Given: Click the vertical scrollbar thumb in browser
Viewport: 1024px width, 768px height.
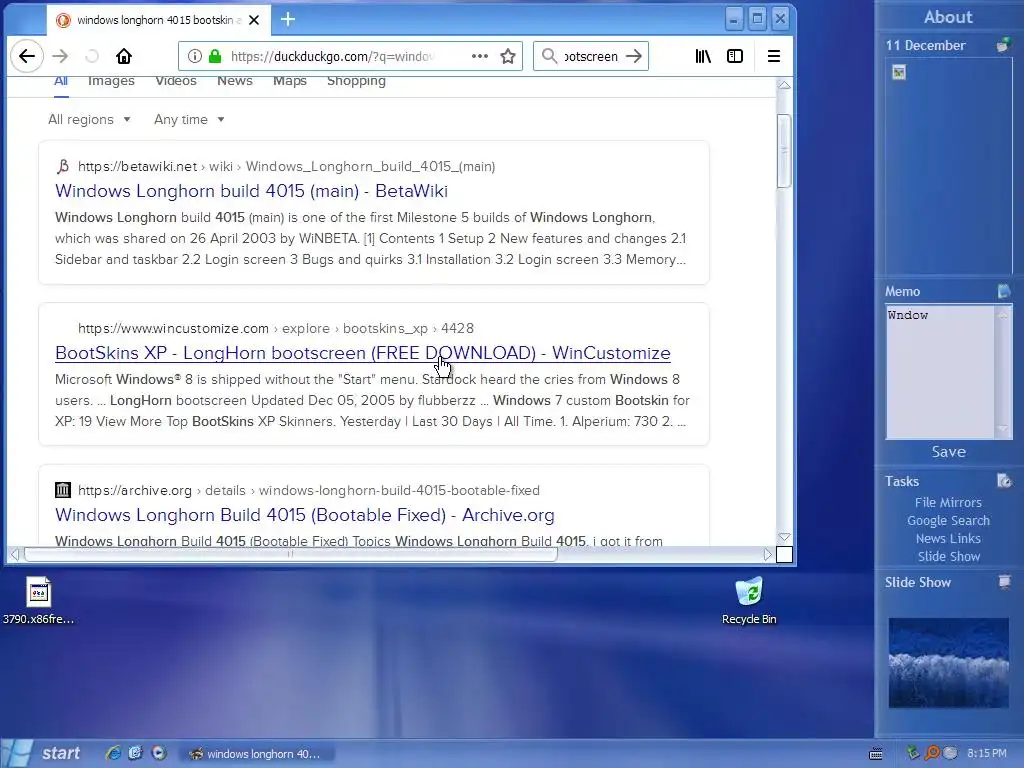Looking at the screenshot, I should click(x=784, y=151).
